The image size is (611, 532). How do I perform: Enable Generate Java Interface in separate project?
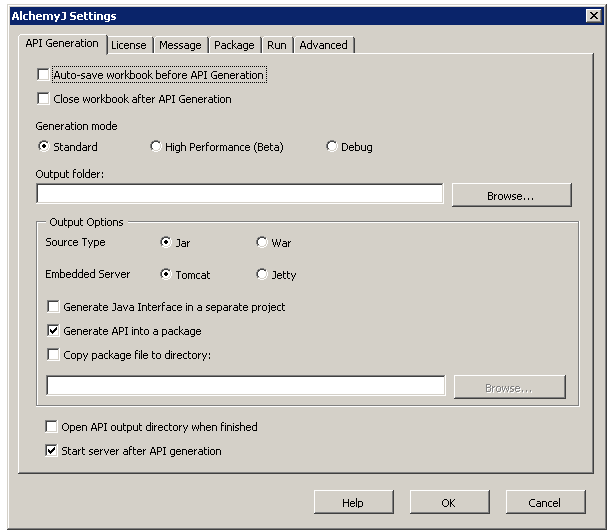(x=54, y=307)
